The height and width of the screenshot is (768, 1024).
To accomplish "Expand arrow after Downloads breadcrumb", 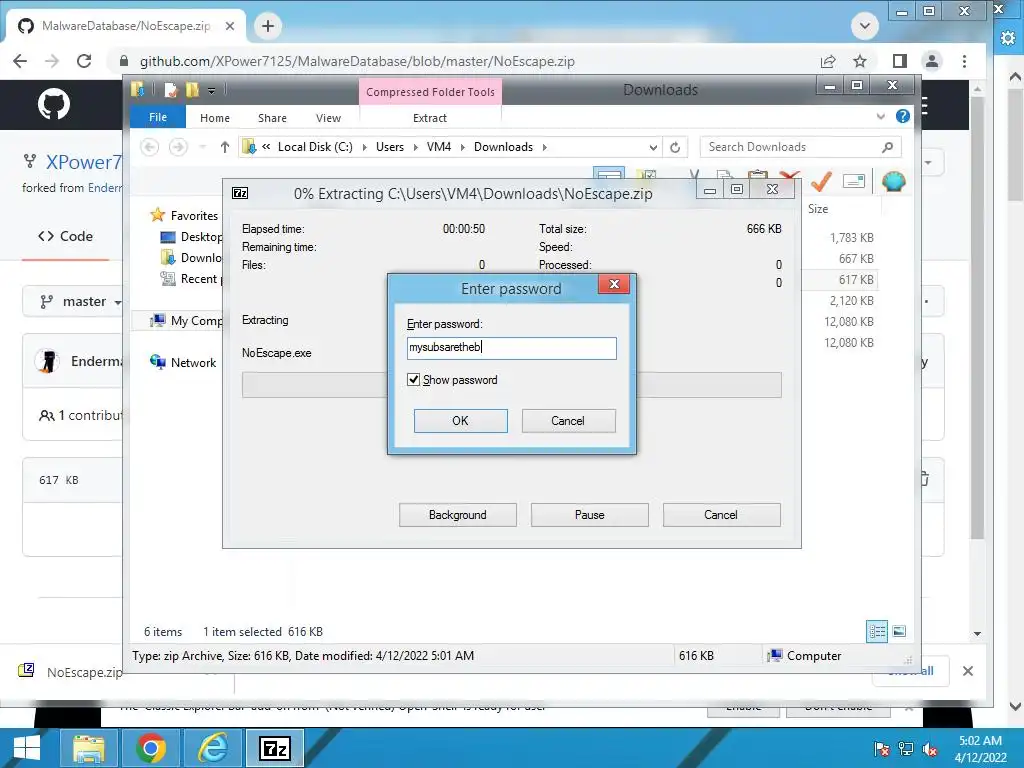I will click(544, 148).
